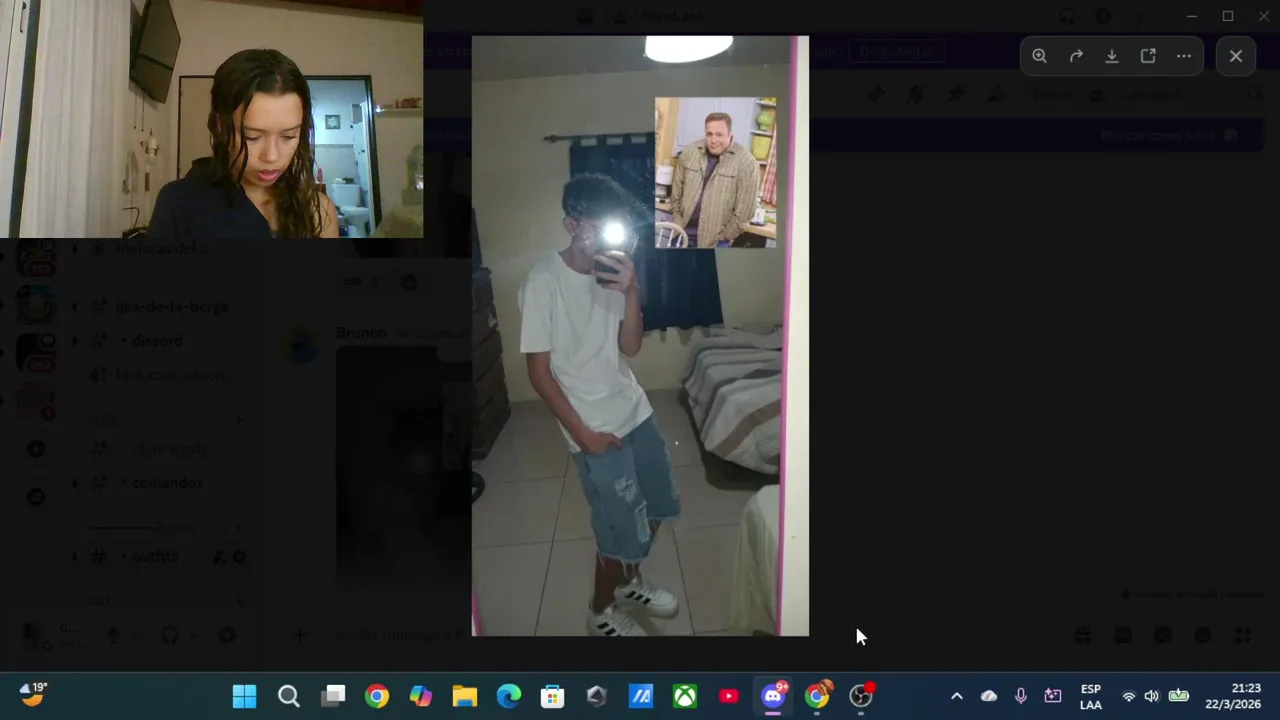1280x720 pixels.
Task: Expand the hidden system tray icons chevron
Action: [x=956, y=696]
